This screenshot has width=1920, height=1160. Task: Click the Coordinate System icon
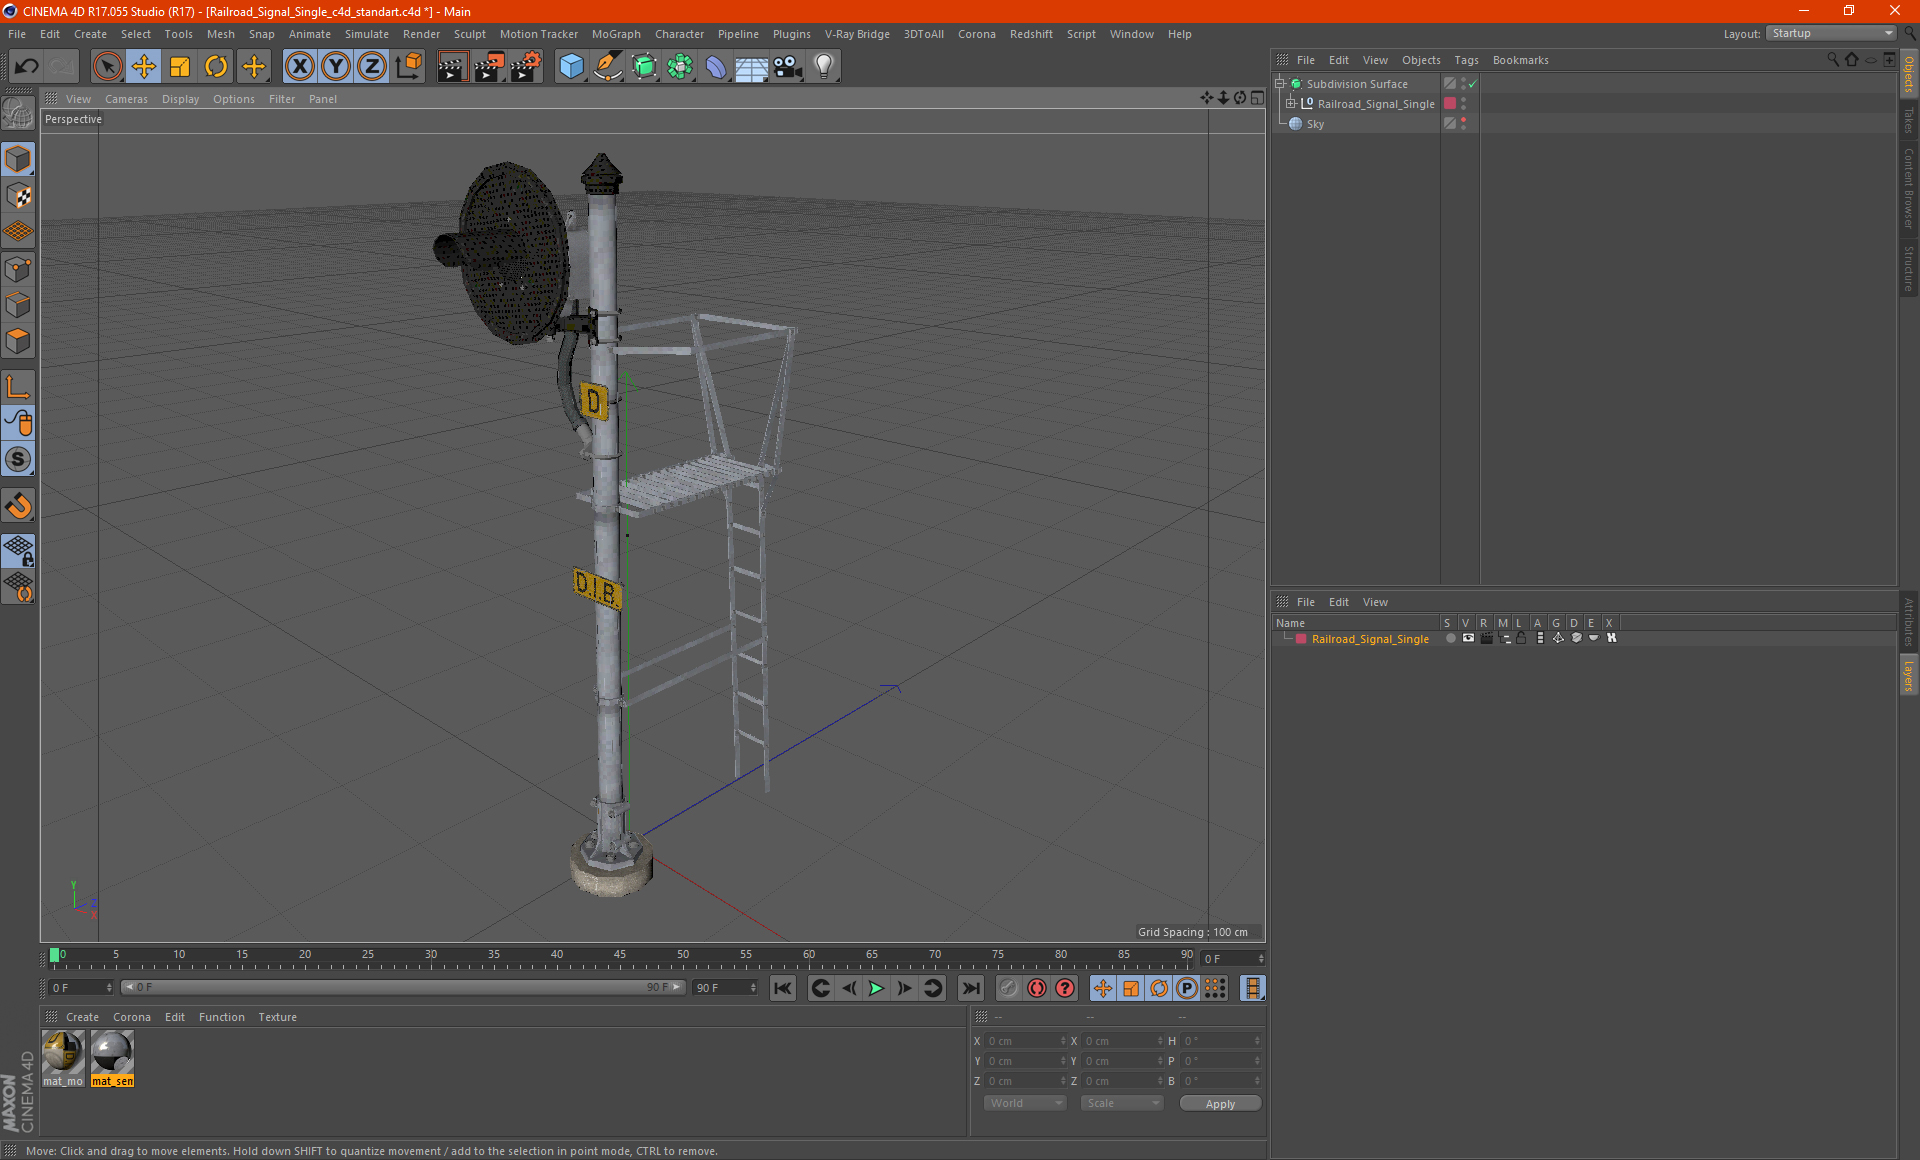[408, 66]
